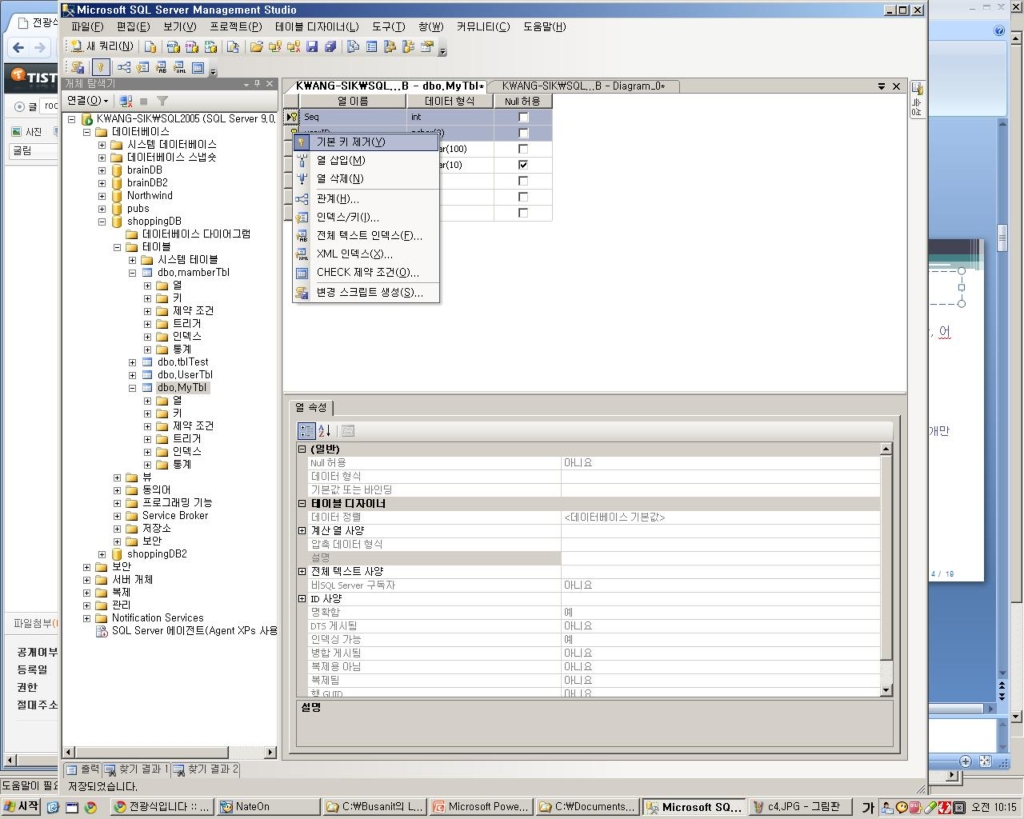
Task: Click the Property Pages icon in column properties
Action: (x=347, y=430)
